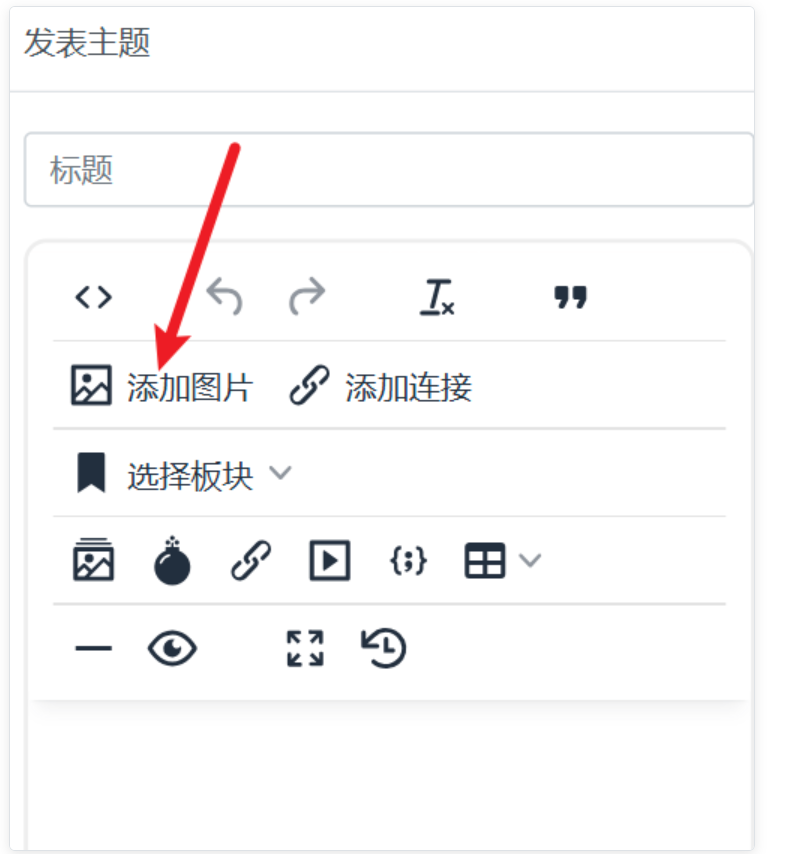Click the 添加图片 button
791x854 pixels.
pyautogui.click(x=162, y=386)
